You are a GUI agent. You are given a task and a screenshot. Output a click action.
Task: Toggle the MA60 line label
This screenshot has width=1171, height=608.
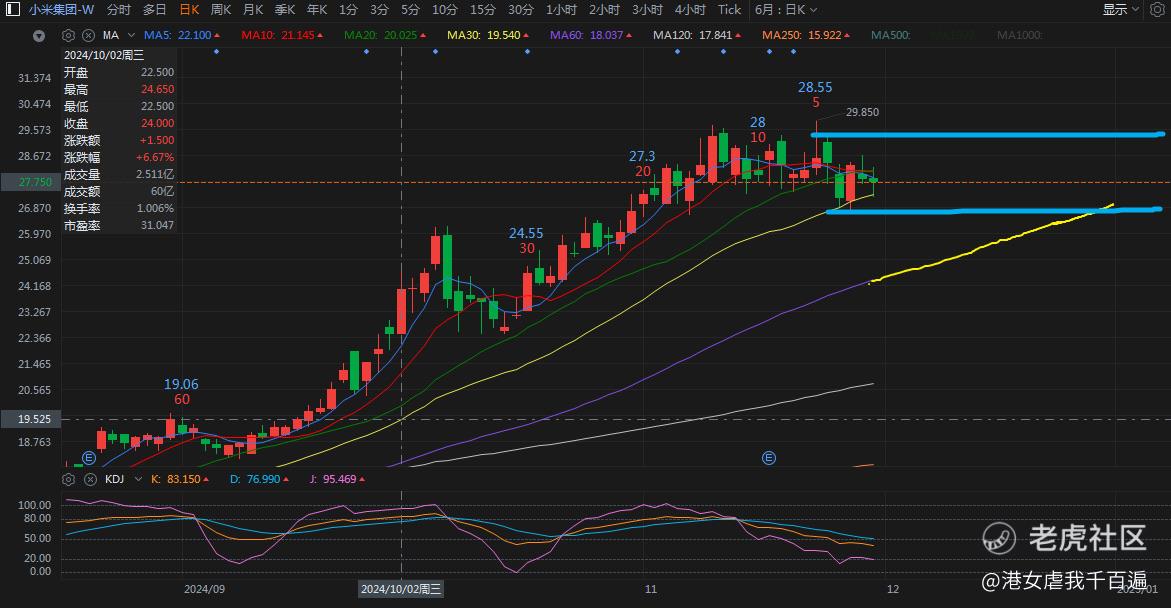click(591, 35)
